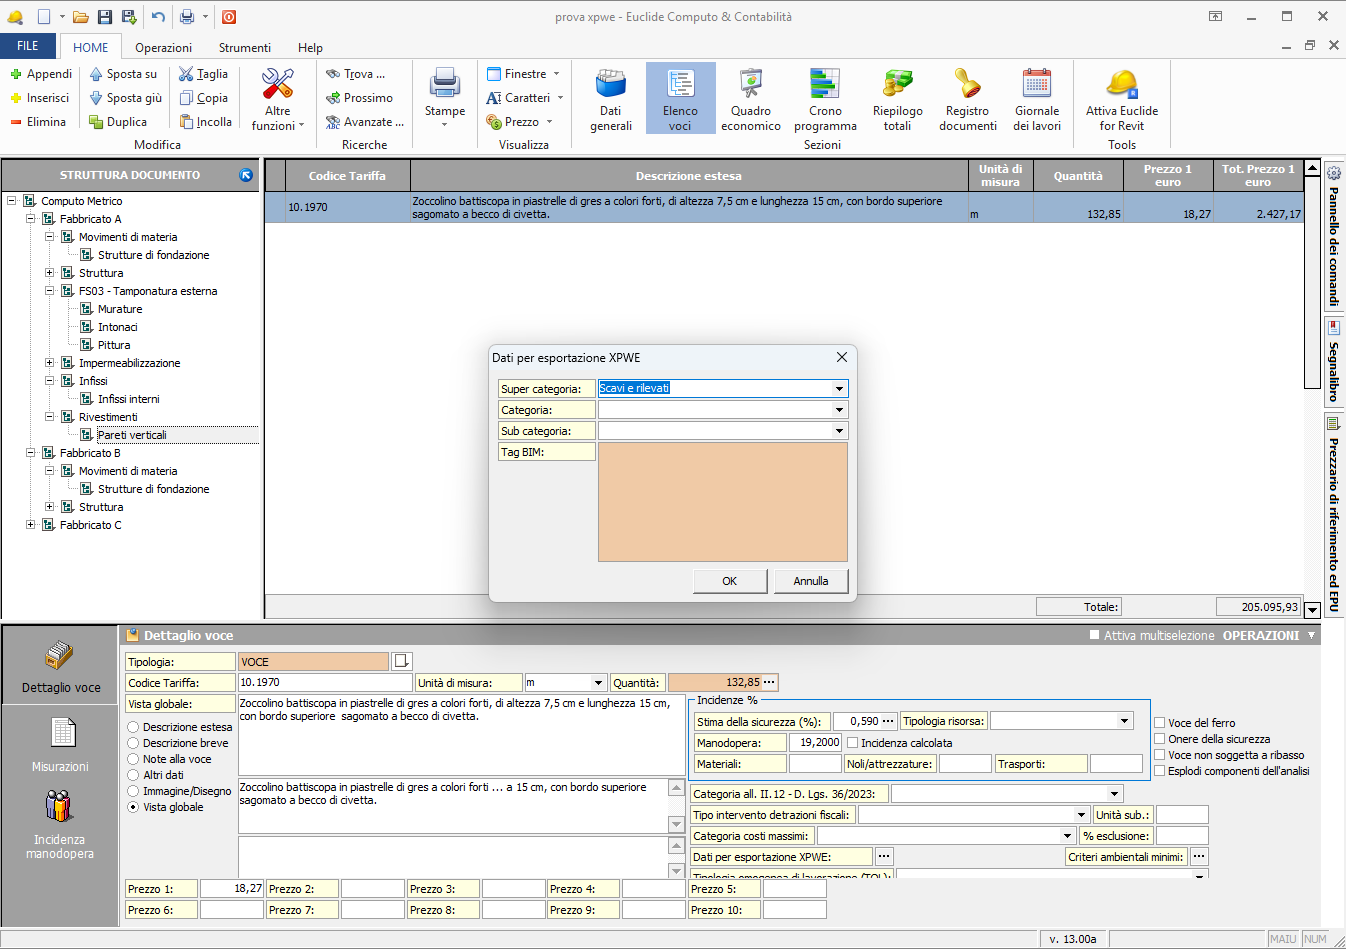Switch to the Operazioni ribbon tab
Viewport: 1346px width, 949px height.
pos(163,48)
